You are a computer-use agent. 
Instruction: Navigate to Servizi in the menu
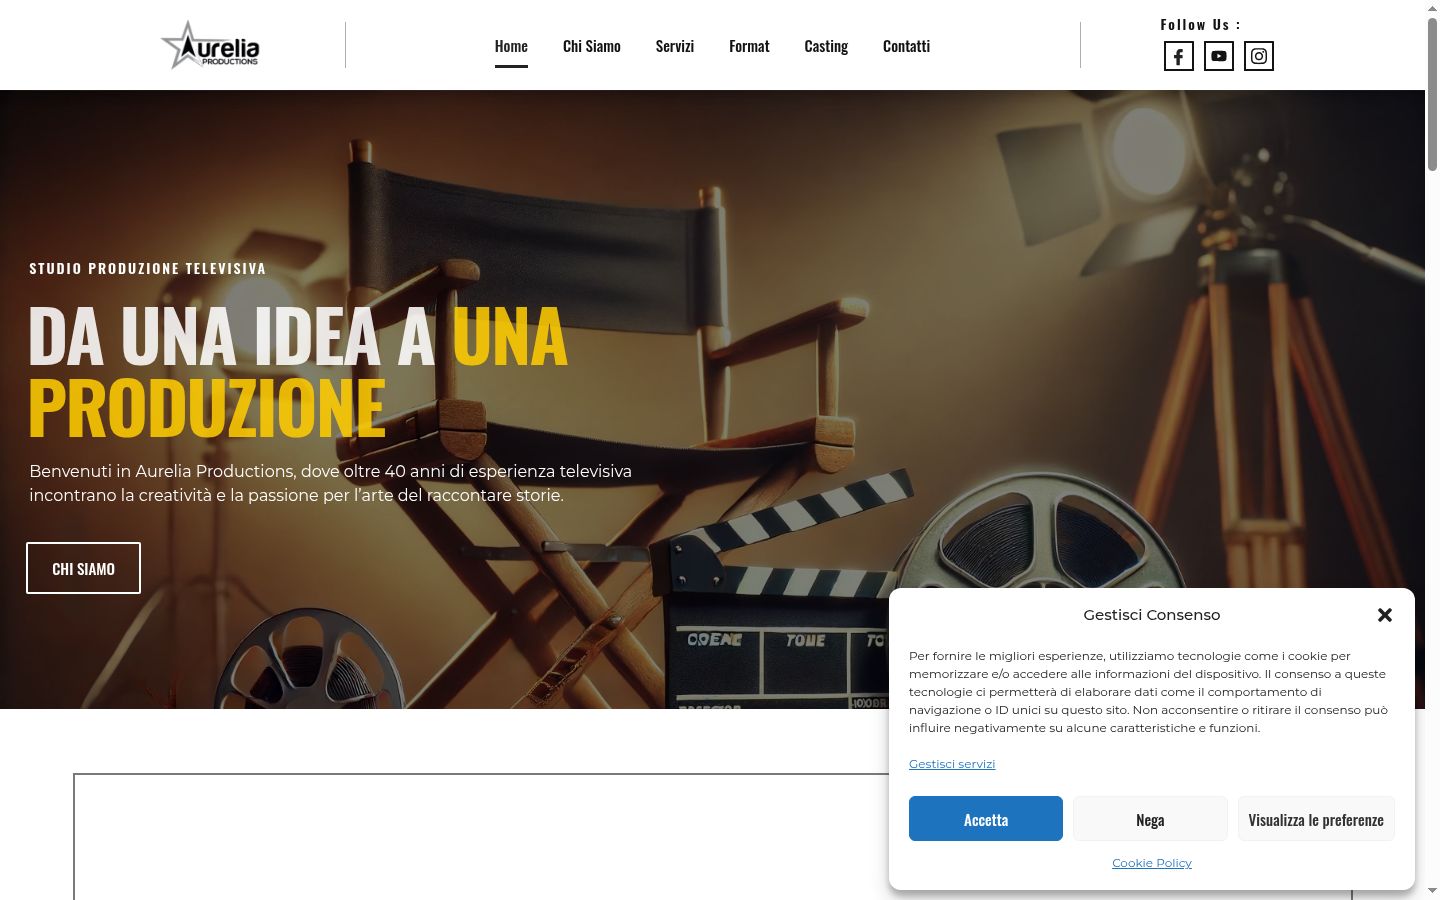pos(675,46)
